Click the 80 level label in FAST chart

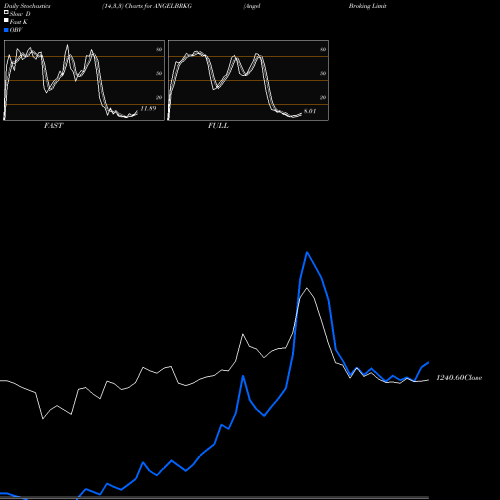tap(159, 49)
